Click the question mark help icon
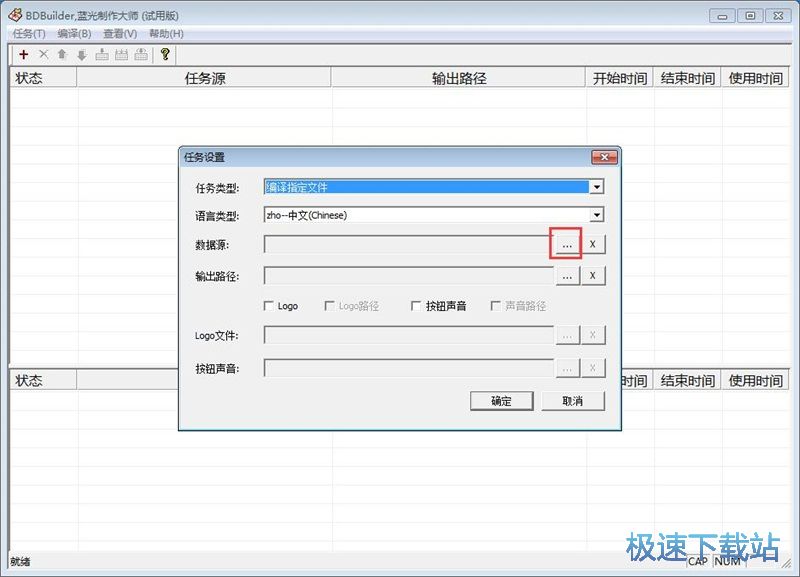Viewport: 800px width, 577px height. tap(165, 54)
